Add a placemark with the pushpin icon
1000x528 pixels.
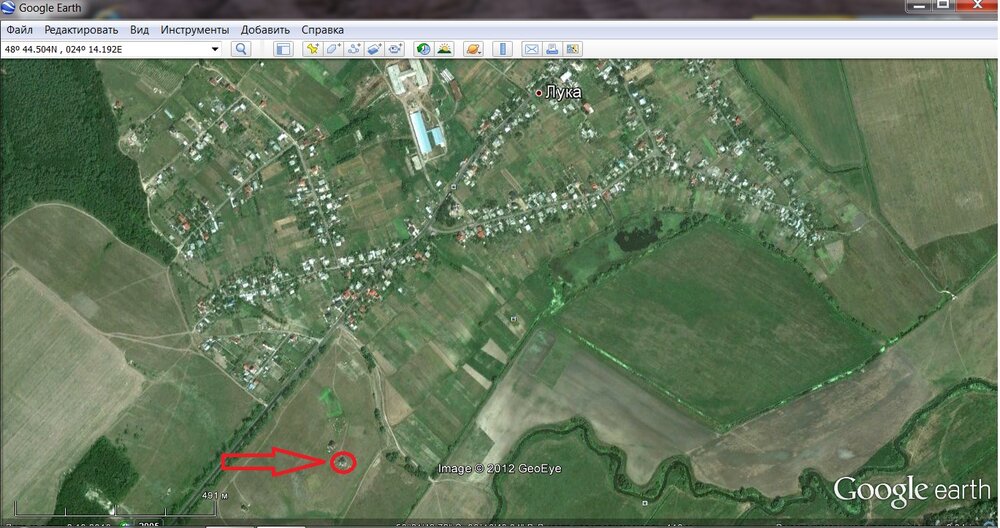(312, 49)
